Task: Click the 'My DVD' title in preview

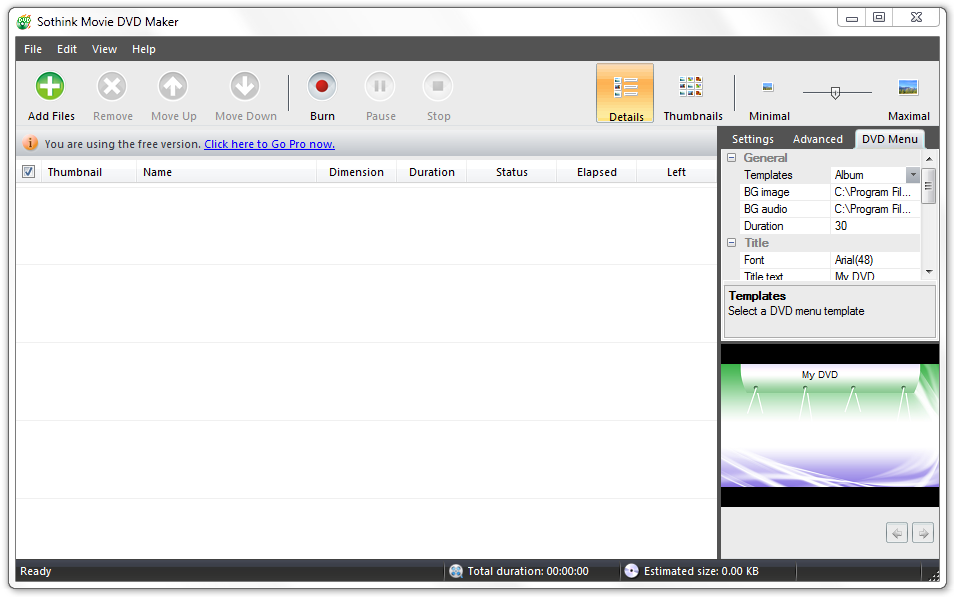Action: [820, 374]
